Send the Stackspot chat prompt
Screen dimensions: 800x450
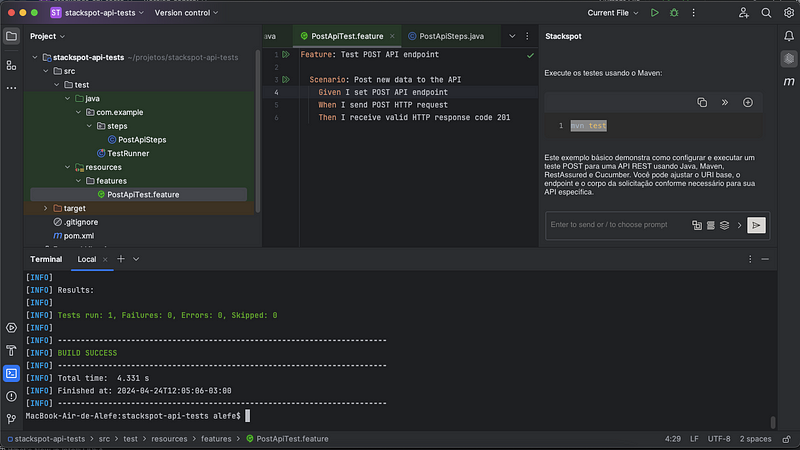pos(756,225)
